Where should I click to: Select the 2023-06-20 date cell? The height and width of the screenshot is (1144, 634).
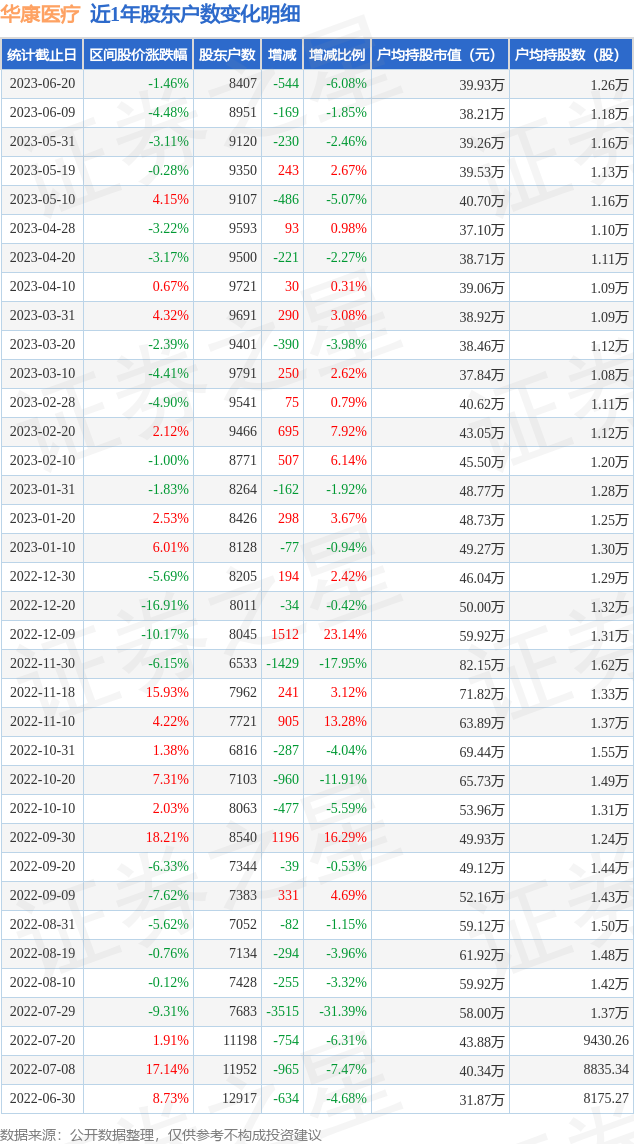42,84
